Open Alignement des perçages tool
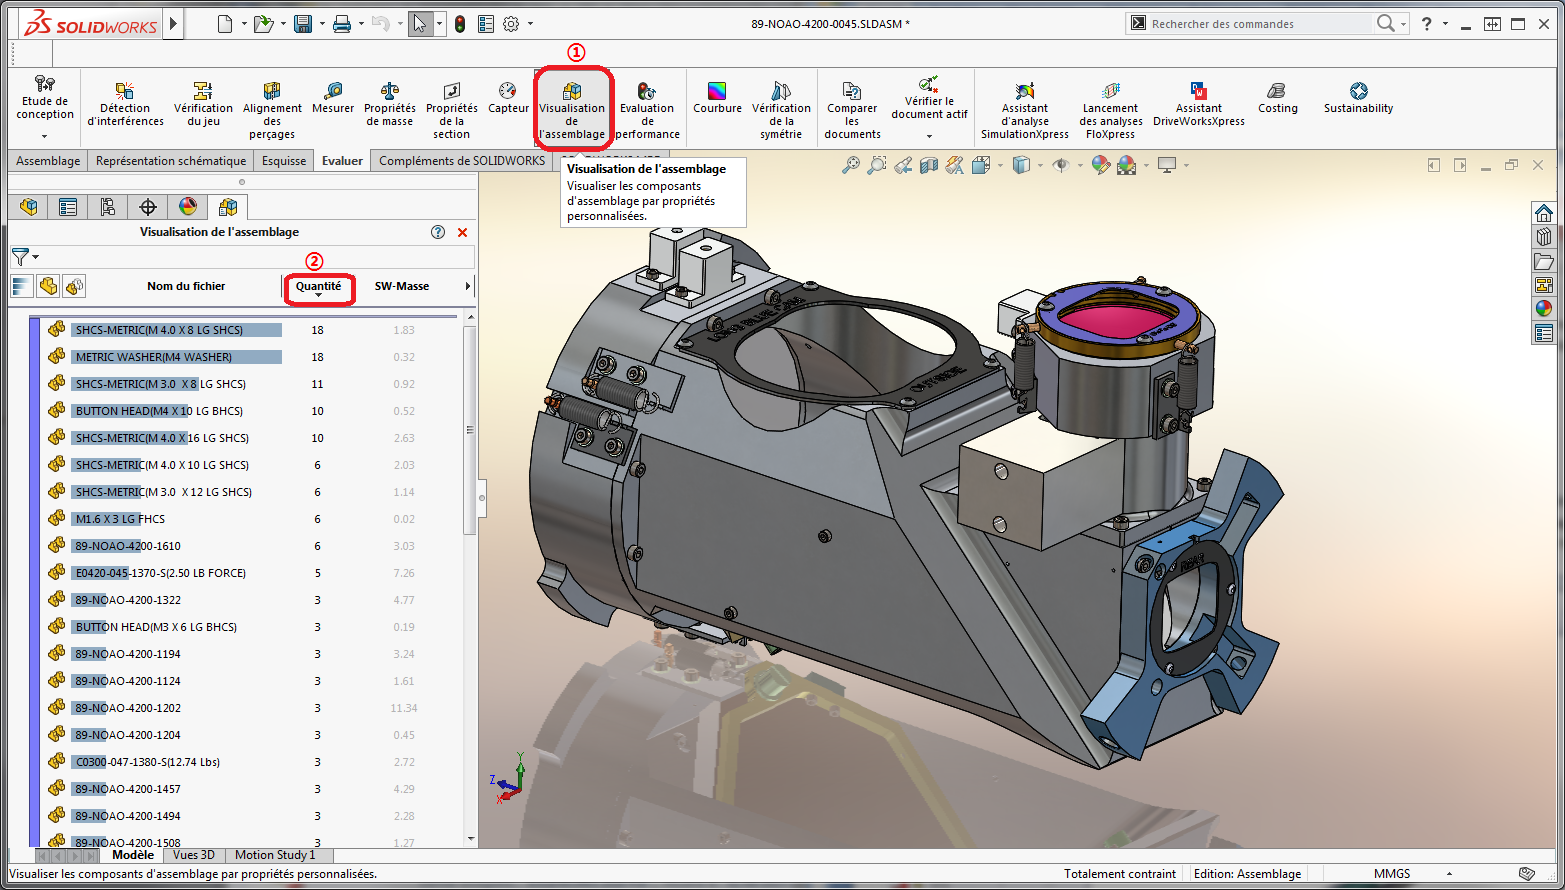 tap(272, 111)
